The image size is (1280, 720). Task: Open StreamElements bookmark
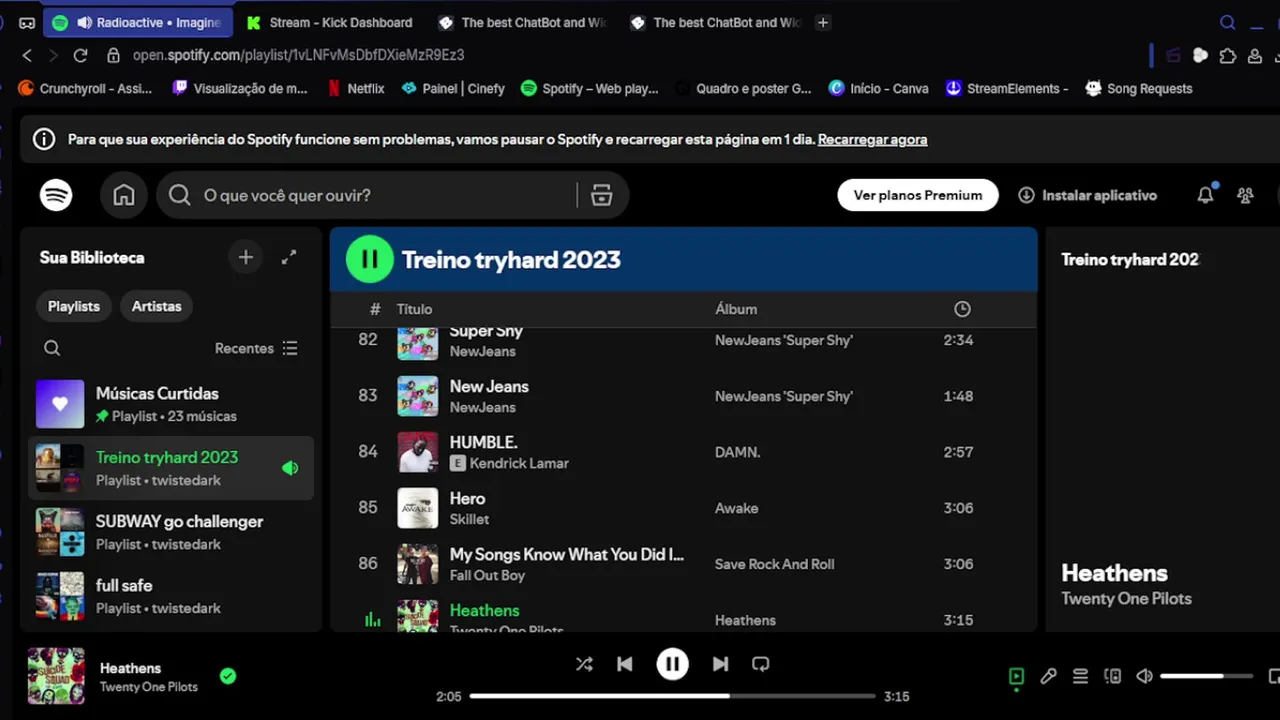[1007, 88]
